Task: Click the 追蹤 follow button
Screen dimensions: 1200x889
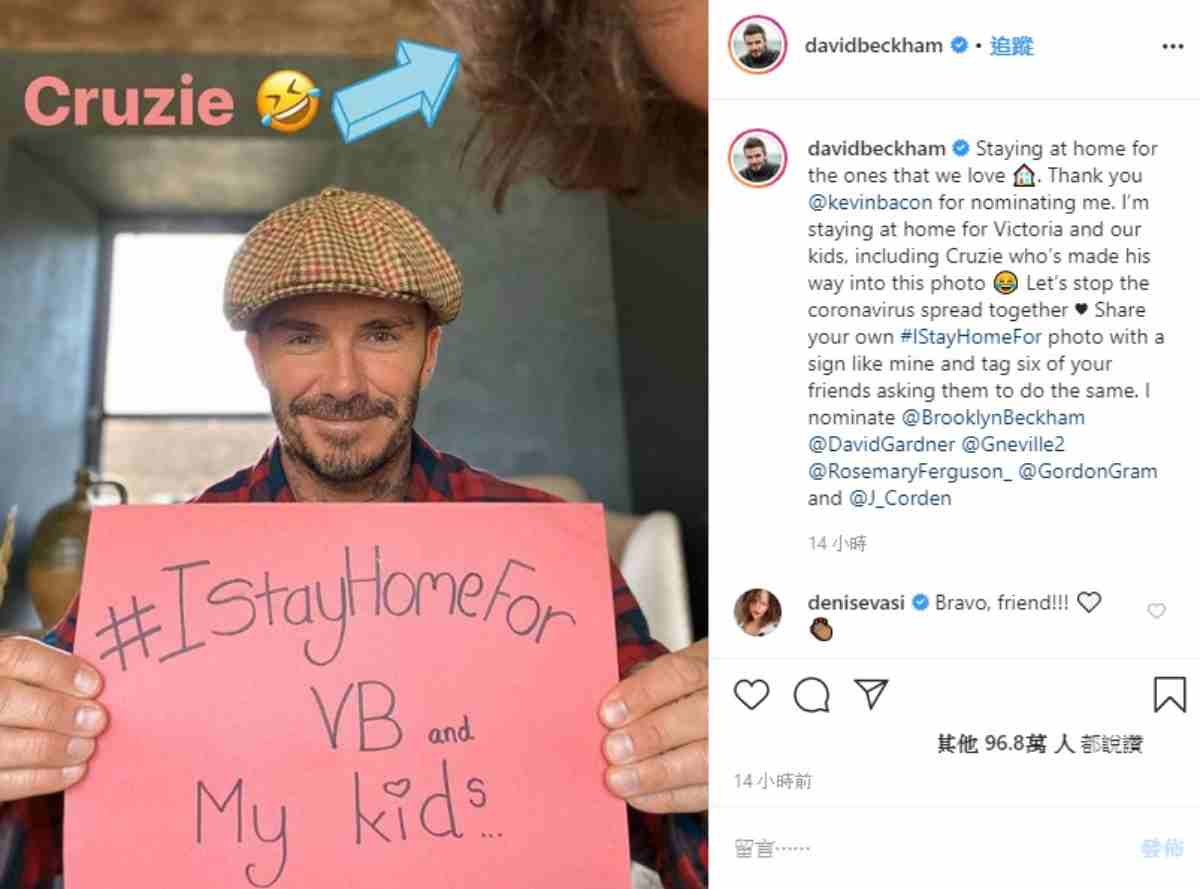Action: 1011,45
